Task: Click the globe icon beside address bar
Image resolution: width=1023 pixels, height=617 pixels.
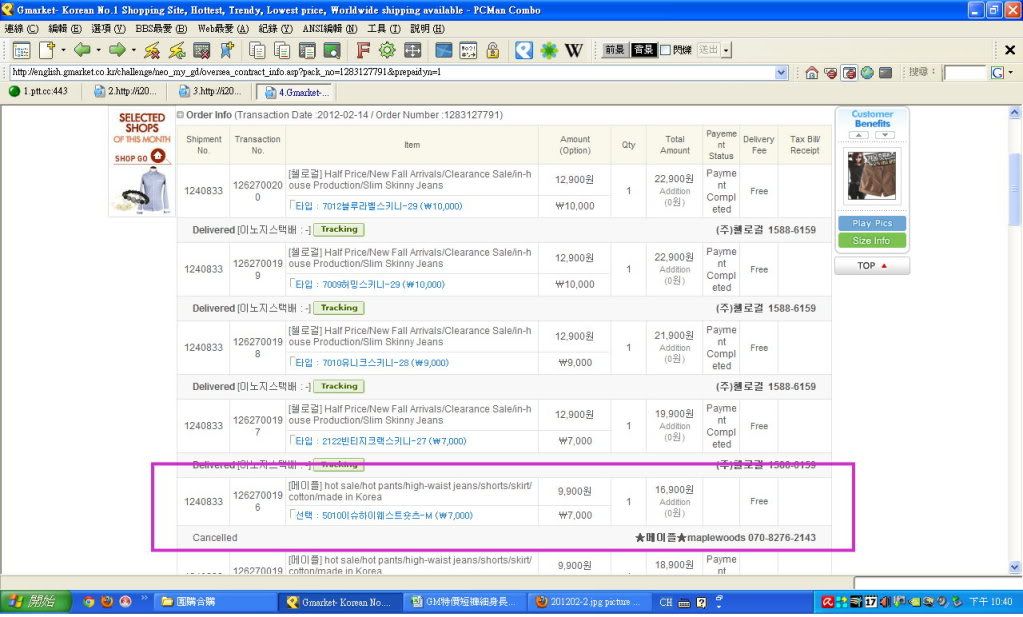Action: 866,73
